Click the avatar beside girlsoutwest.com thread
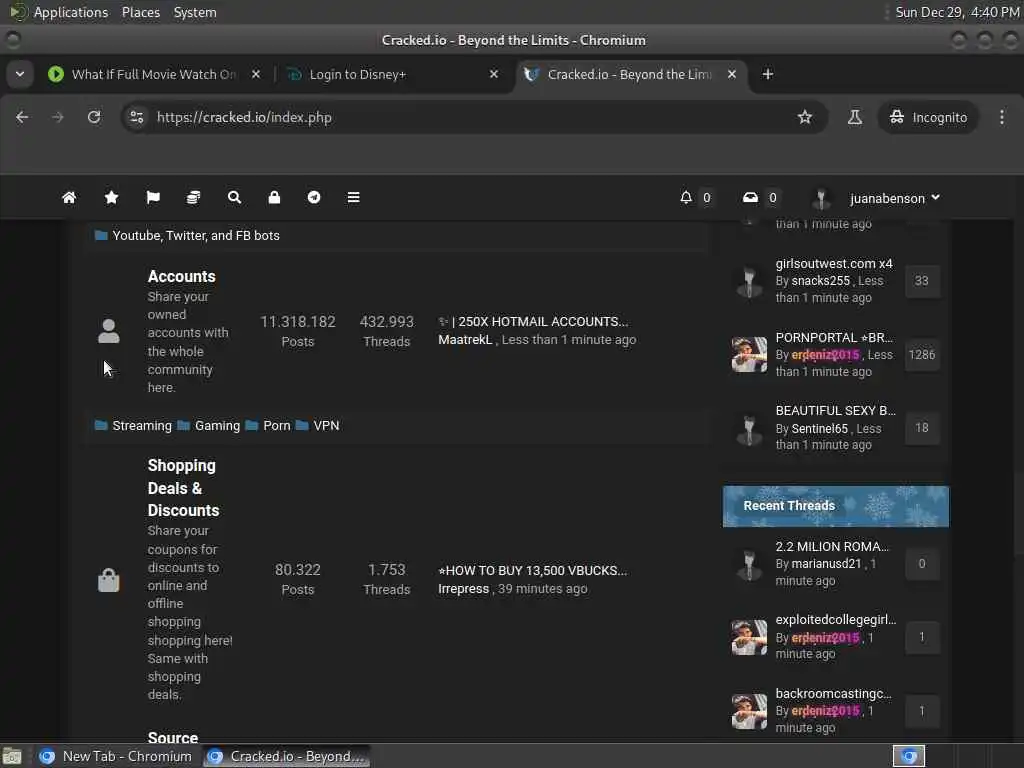Viewport: 1024px width, 768px height. (749, 281)
